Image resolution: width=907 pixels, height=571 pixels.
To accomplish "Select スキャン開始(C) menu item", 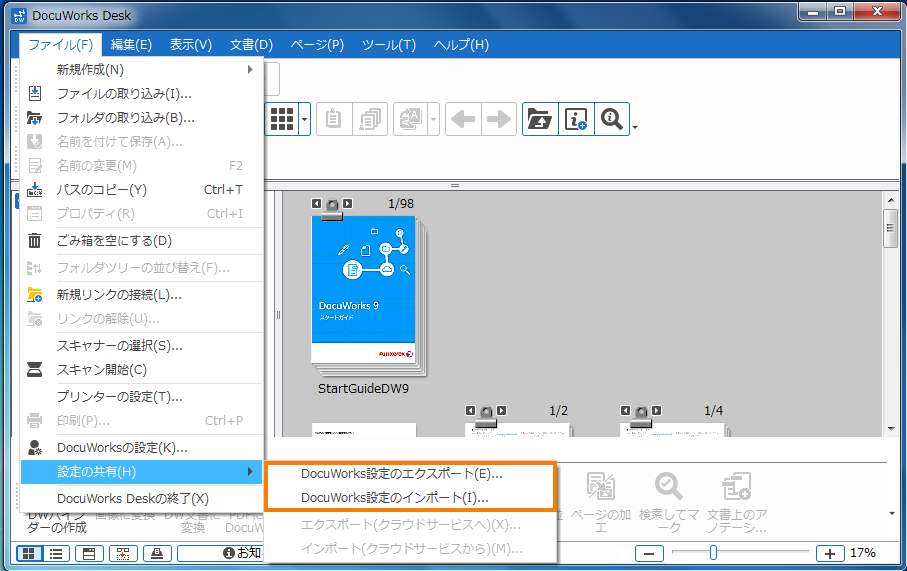I will coord(142,370).
